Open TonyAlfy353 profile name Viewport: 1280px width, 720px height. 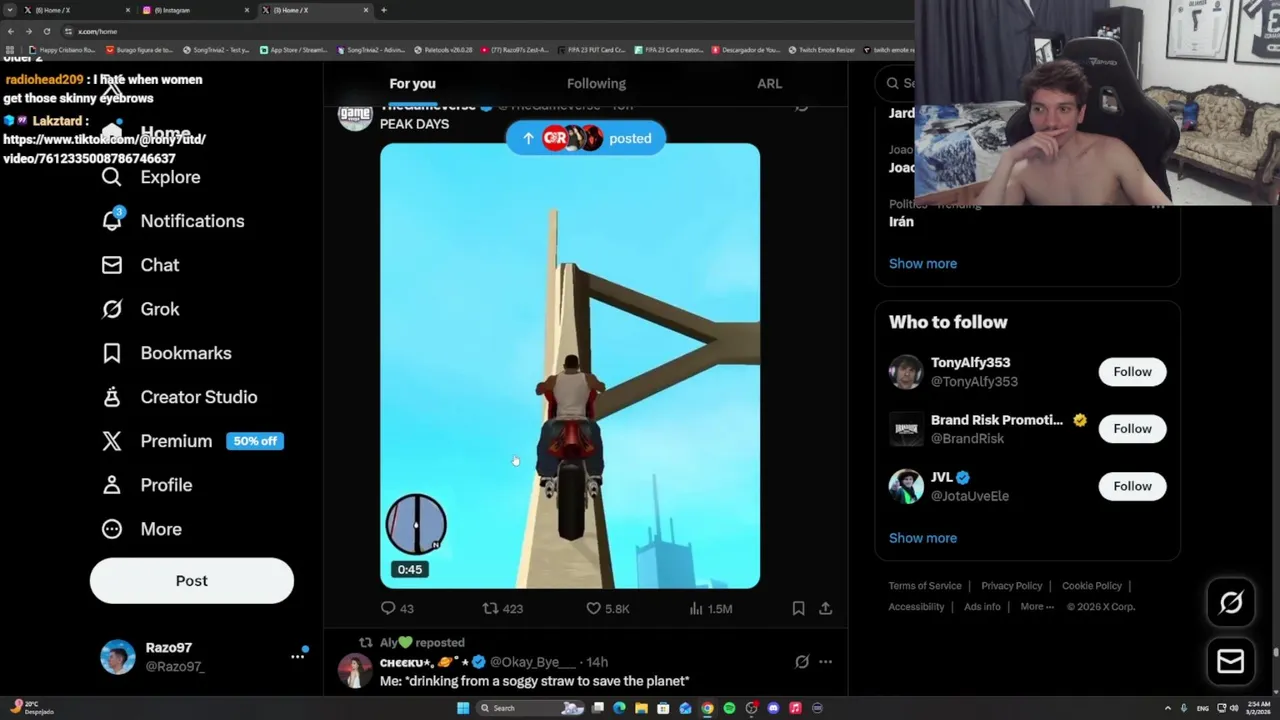pos(970,363)
